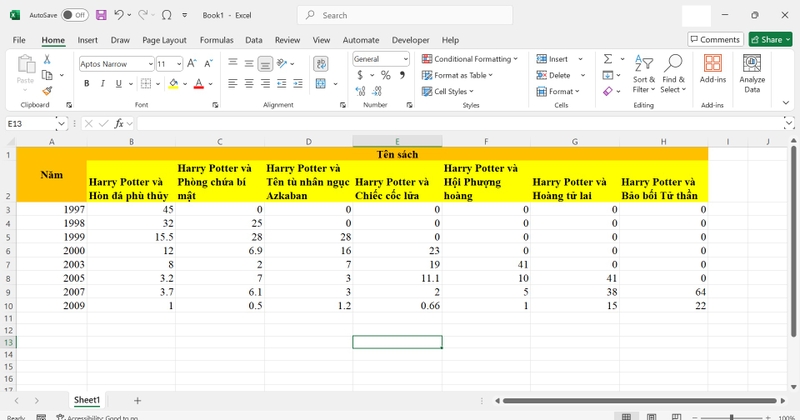Apply Accounting dollar format
The height and width of the screenshot is (420, 800).
pos(360,76)
